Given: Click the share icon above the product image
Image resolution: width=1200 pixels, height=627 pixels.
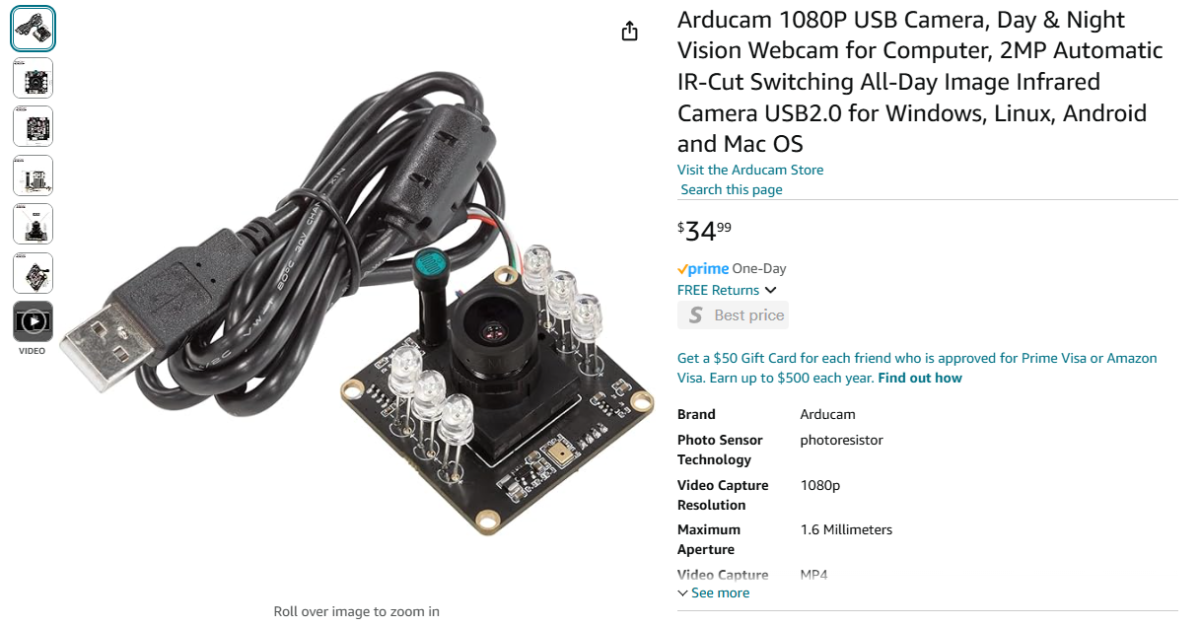Looking at the screenshot, I should tap(629, 31).
